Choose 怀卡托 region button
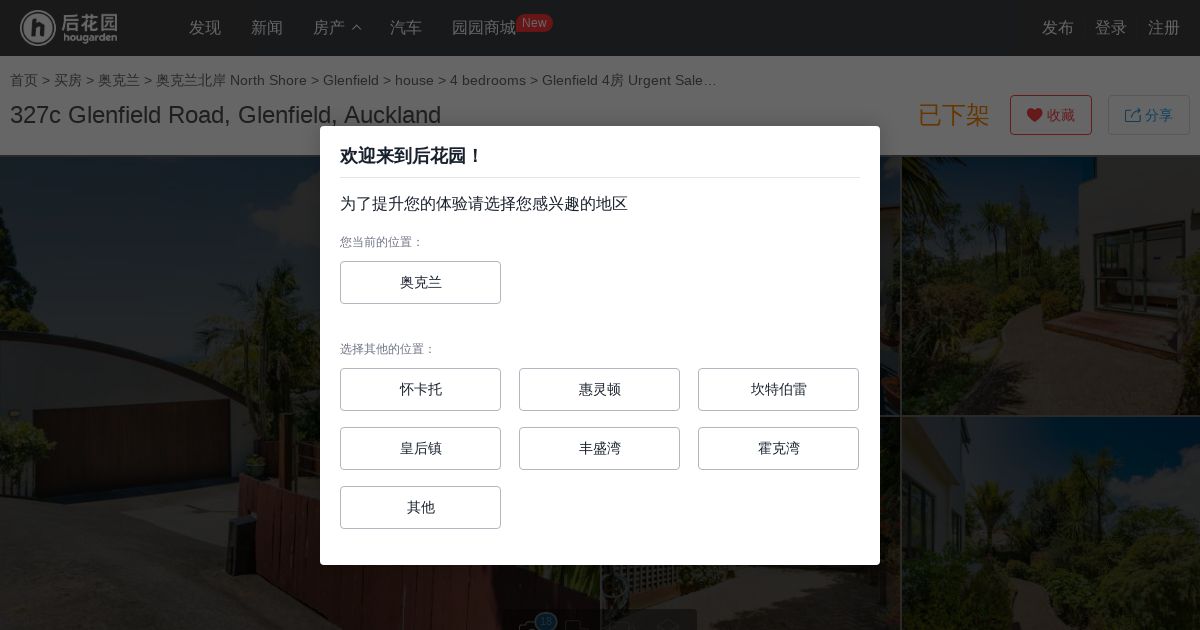1200x630 pixels. pos(420,389)
